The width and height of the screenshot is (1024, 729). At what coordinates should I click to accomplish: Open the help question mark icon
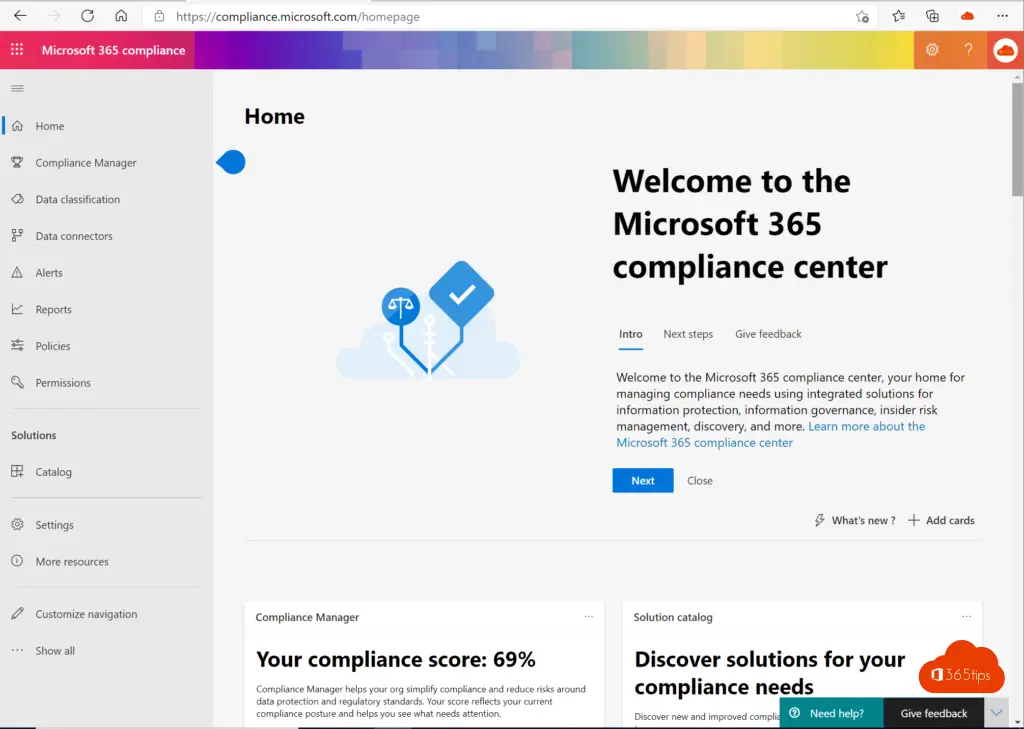(968, 50)
